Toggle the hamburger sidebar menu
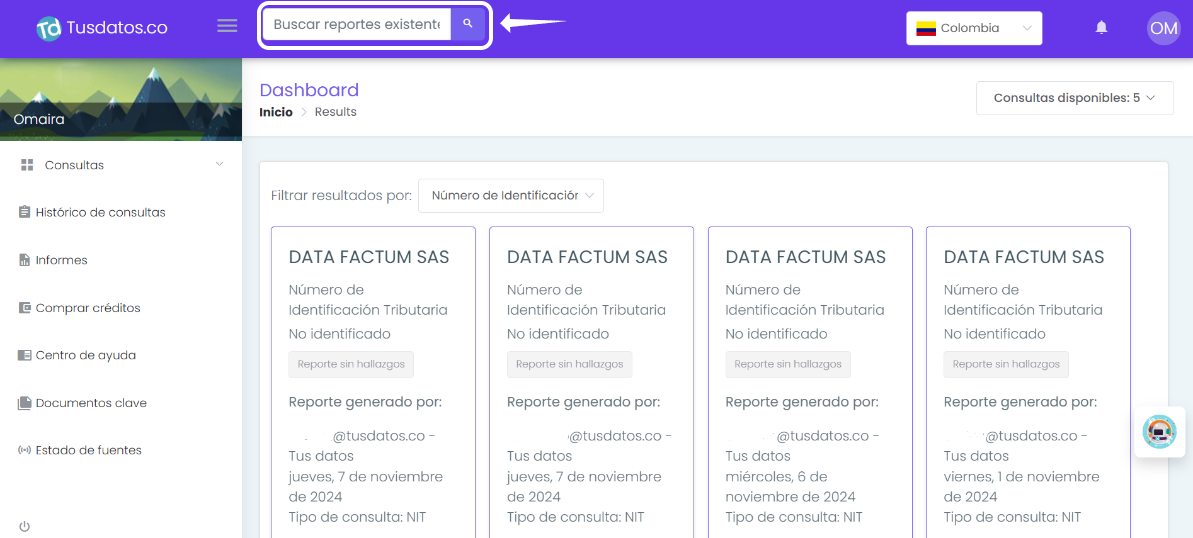The width and height of the screenshot is (1193, 538). click(x=227, y=26)
